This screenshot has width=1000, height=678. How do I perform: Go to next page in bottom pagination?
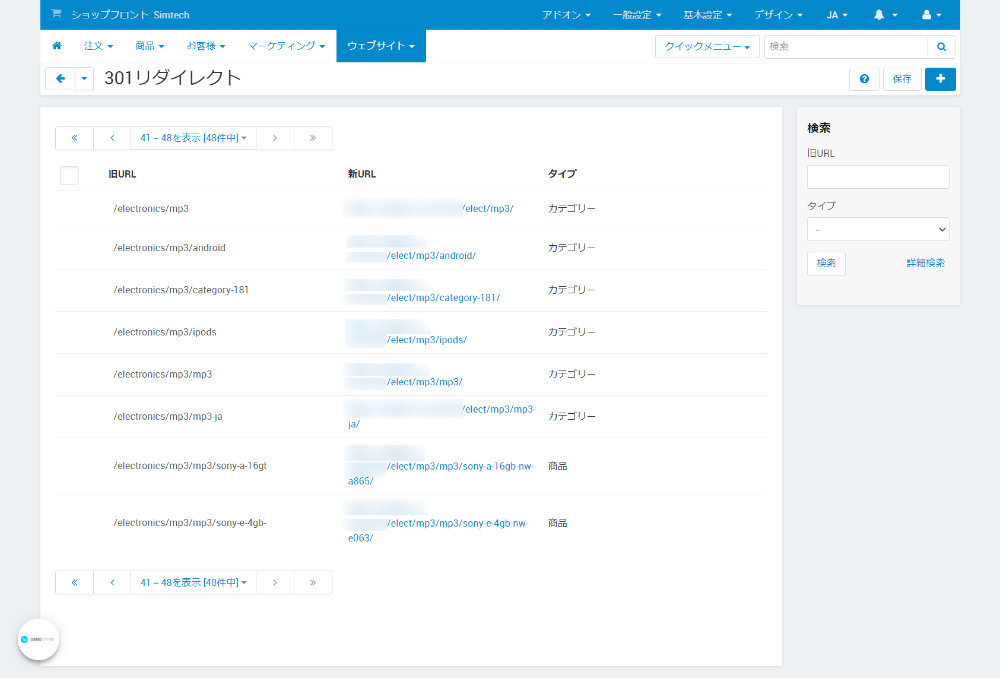pyautogui.click(x=275, y=582)
